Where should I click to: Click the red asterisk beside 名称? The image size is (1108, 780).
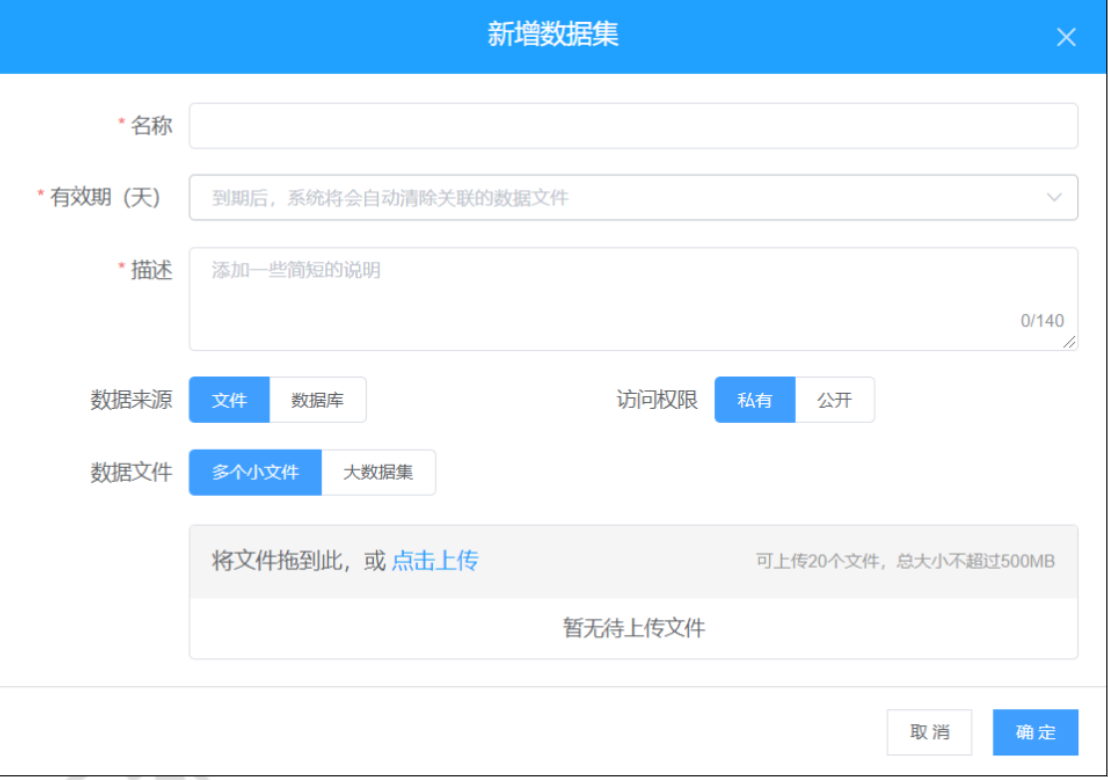(123, 122)
